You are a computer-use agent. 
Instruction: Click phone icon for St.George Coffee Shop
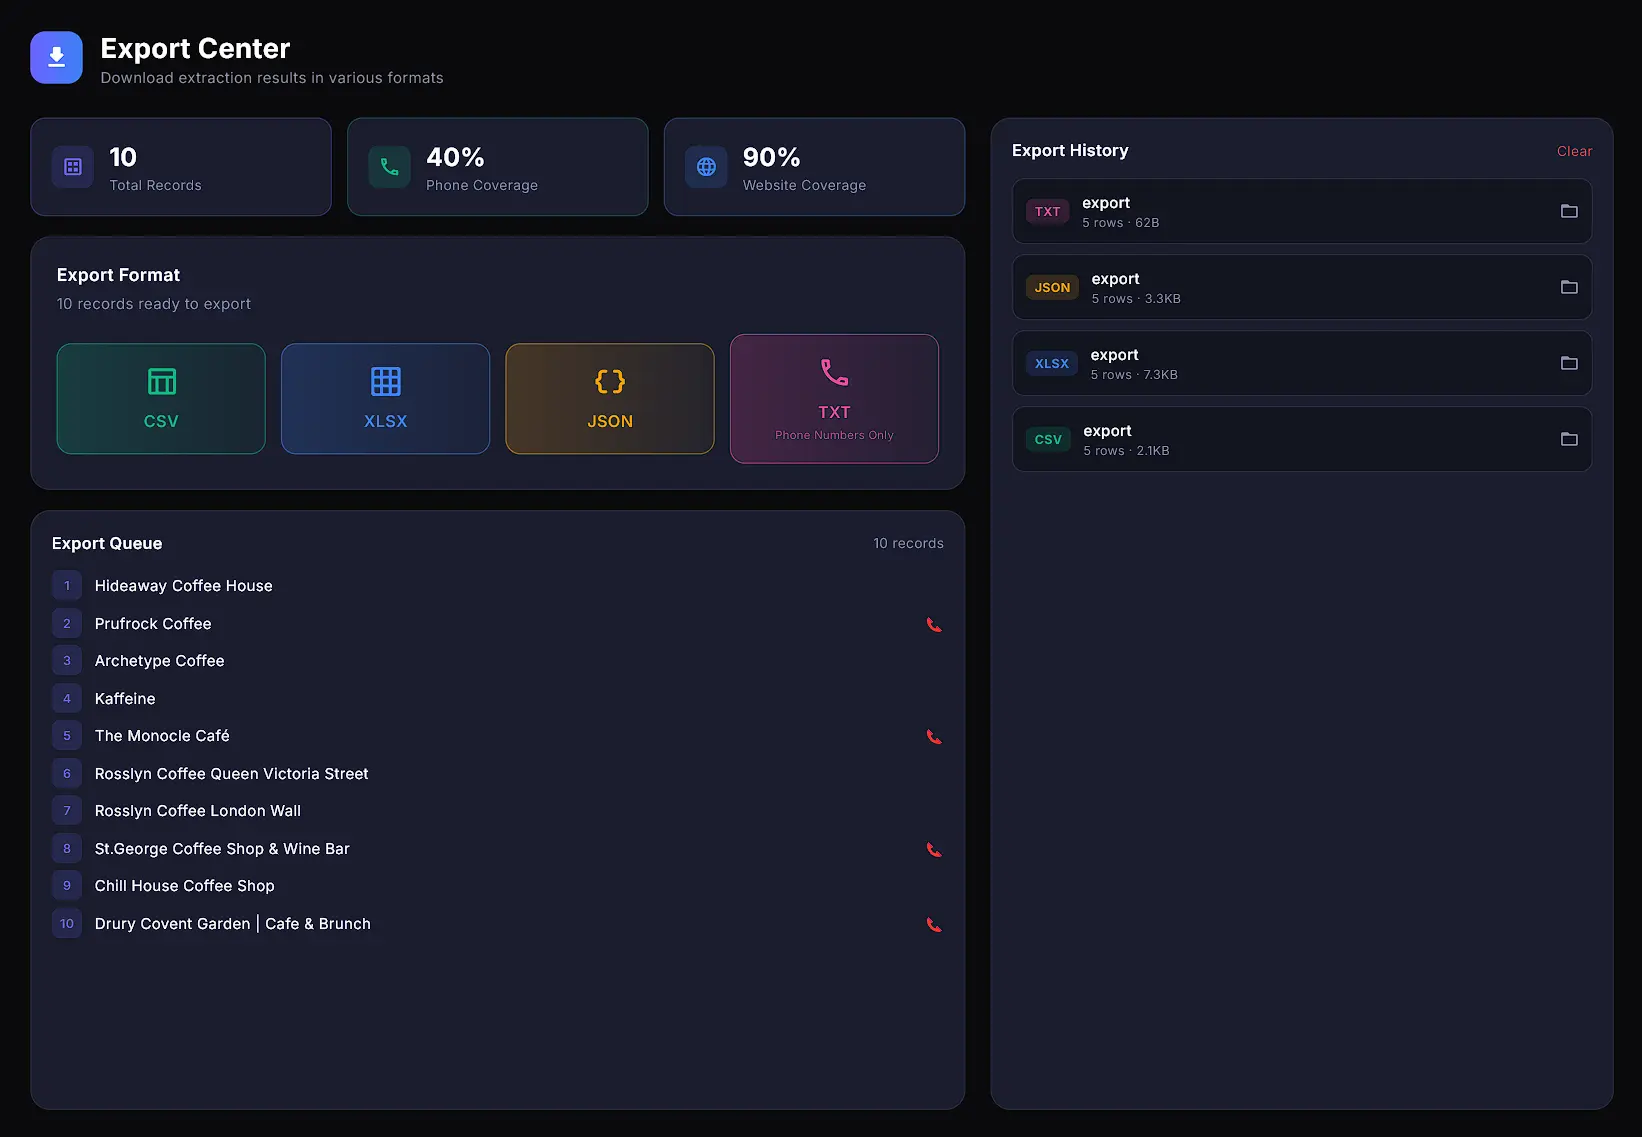pyautogui.click(x=934, y=850)
